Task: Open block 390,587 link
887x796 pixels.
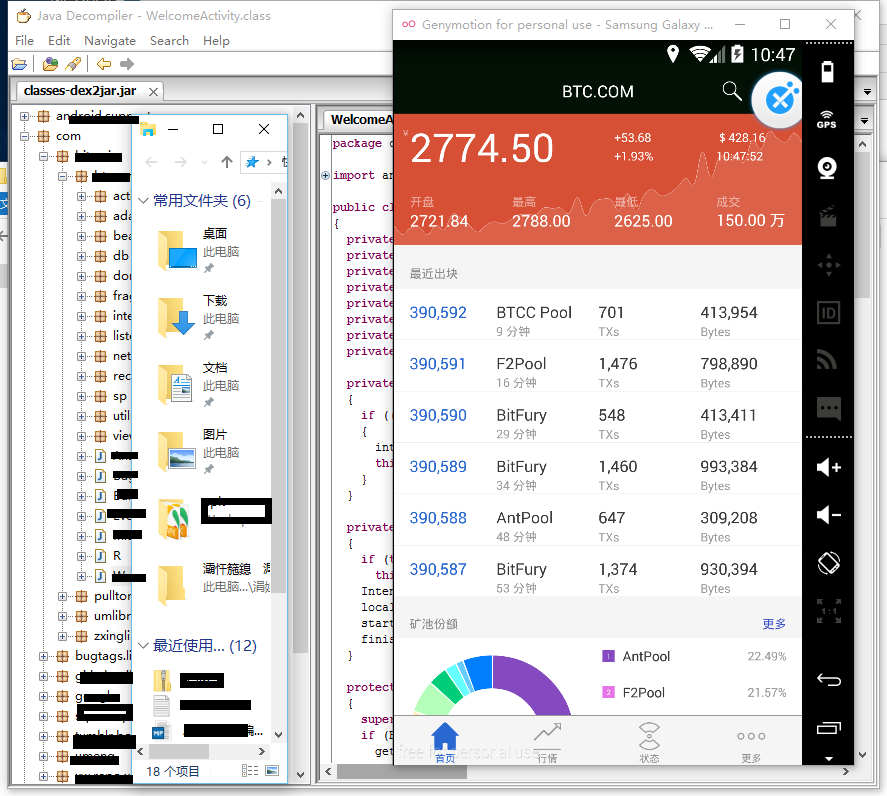Action: point(438,569)
